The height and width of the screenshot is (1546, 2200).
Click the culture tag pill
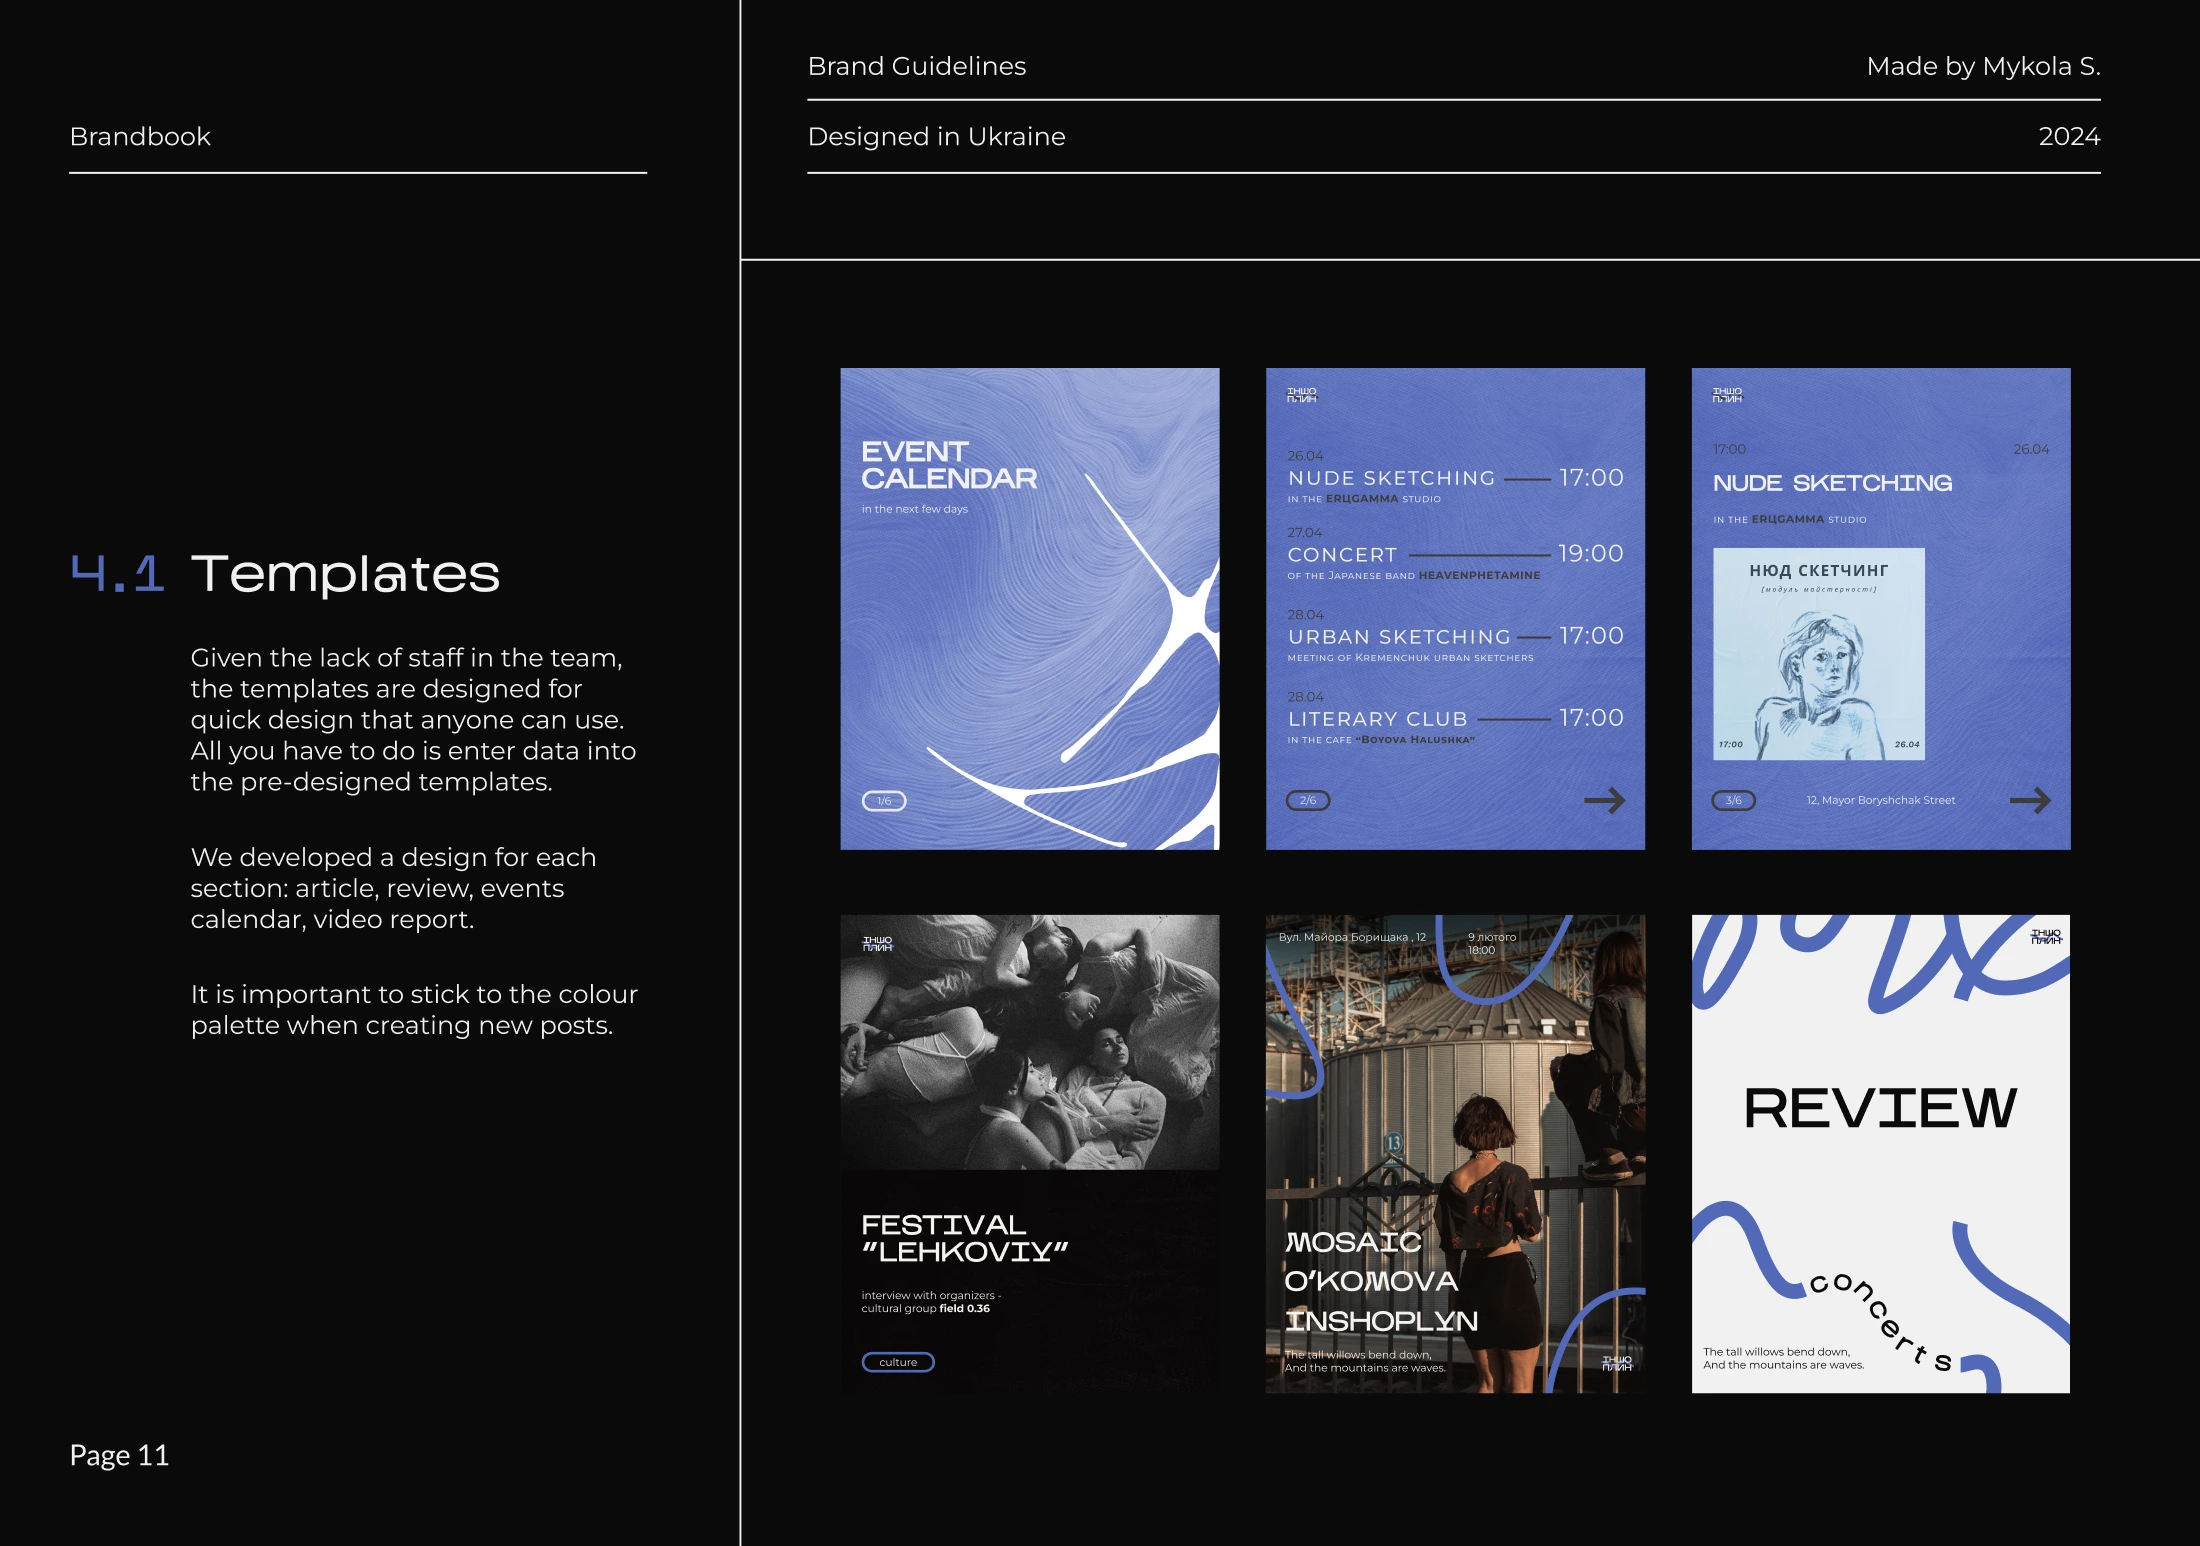(x=897, y=1362)
